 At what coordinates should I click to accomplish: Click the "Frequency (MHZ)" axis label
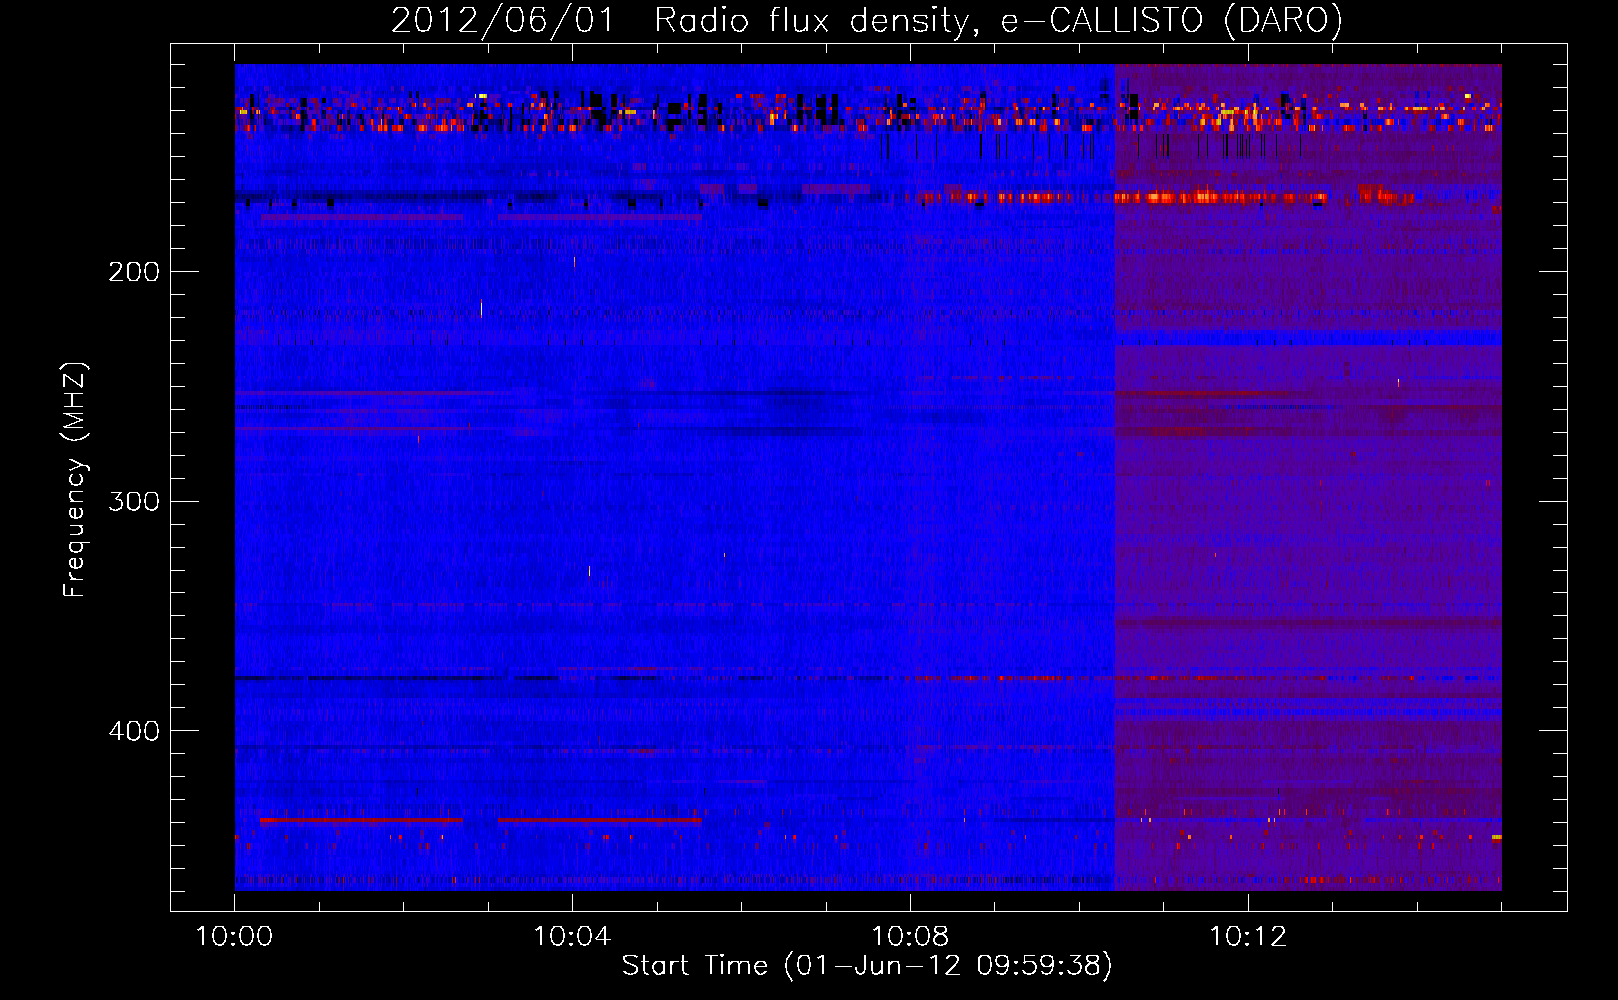click(75, 479)
